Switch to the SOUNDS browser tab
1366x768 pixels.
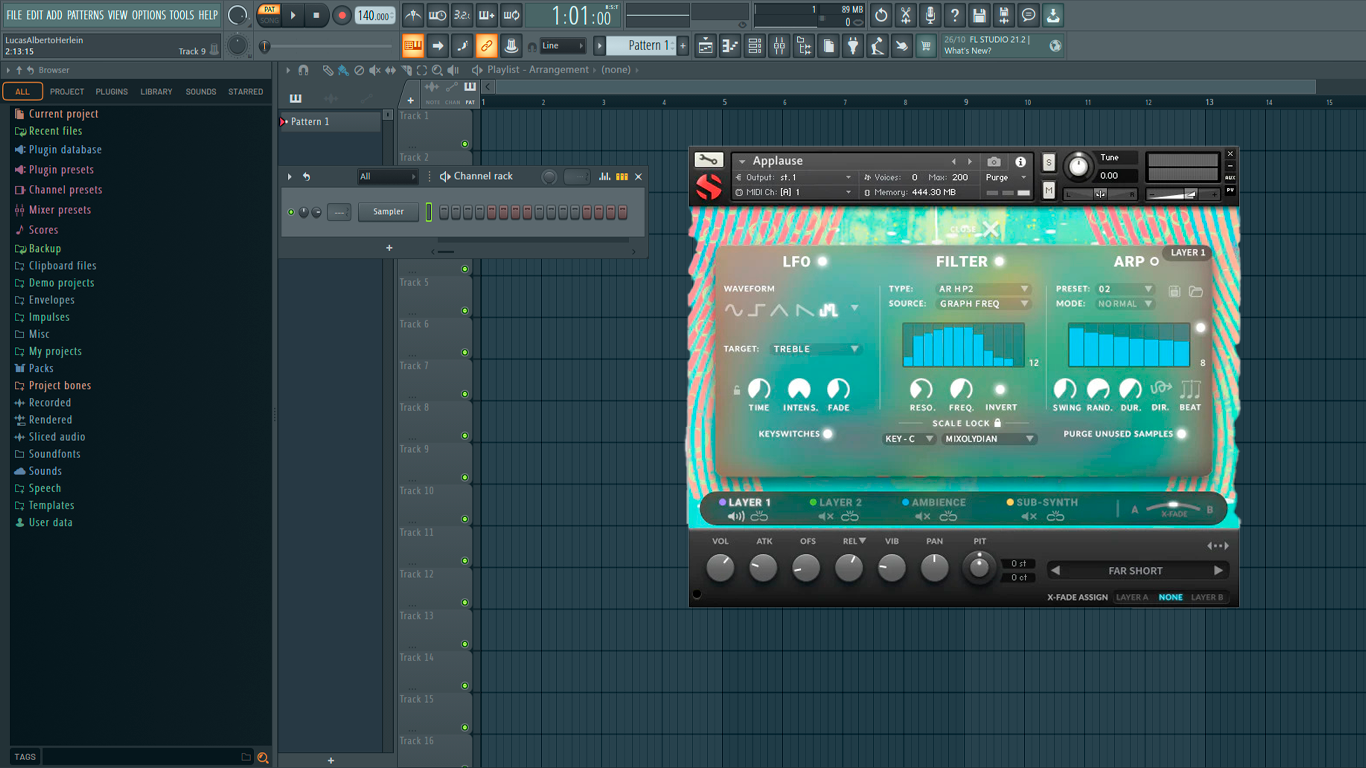[x=201, y=92]
